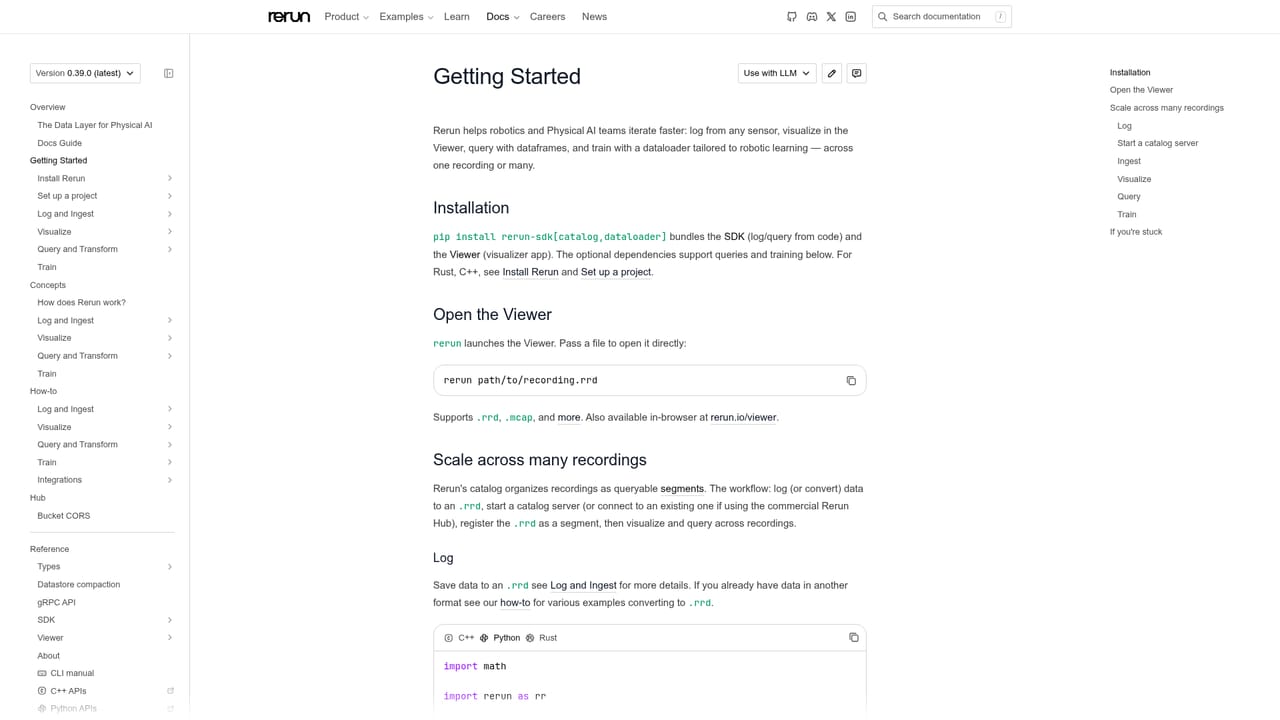
Task: Open News in top navigation
Action: [594, 17]
